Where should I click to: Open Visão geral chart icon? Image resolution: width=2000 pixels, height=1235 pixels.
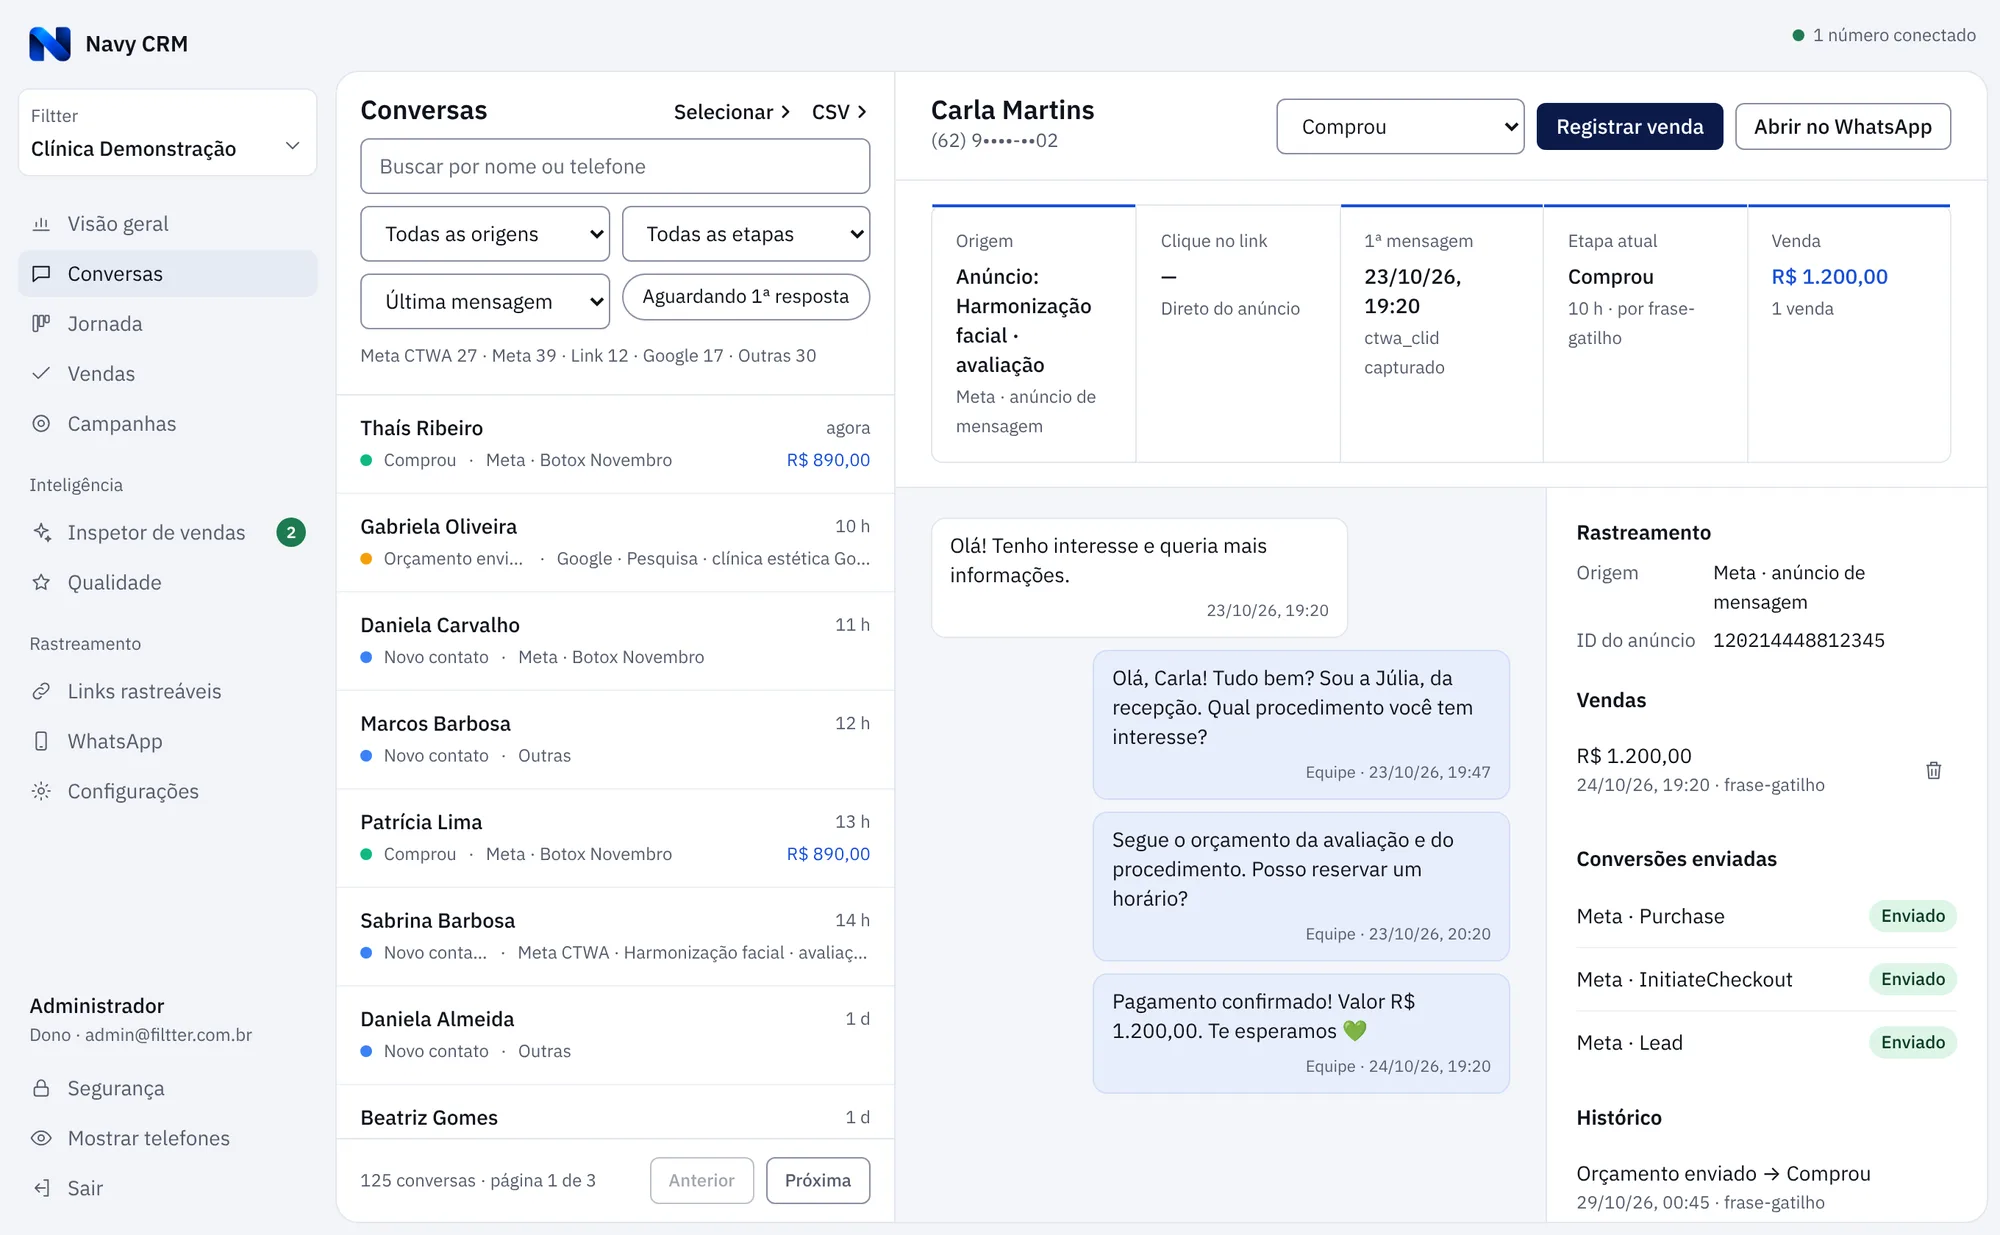click(x=41, y=224)
